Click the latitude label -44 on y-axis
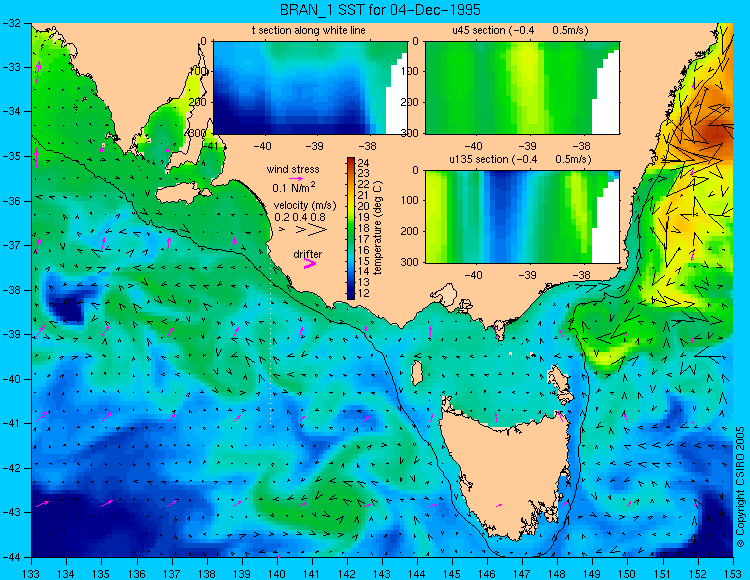This screenshot has height=580, width=750. coord(14,557)
